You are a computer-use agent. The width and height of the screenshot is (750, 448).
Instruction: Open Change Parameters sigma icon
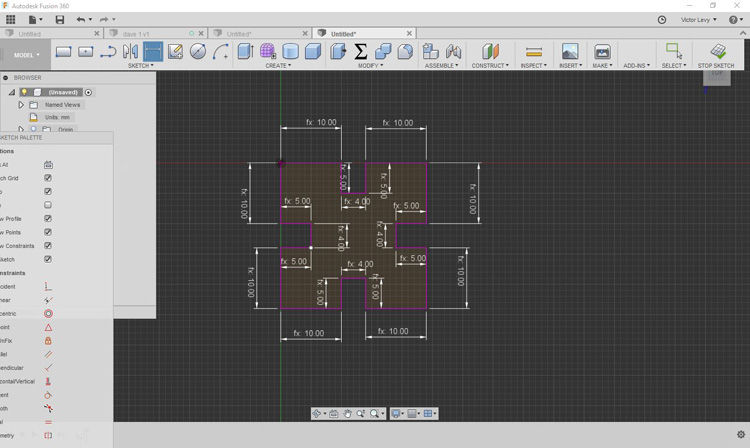[x=361, y=51]
